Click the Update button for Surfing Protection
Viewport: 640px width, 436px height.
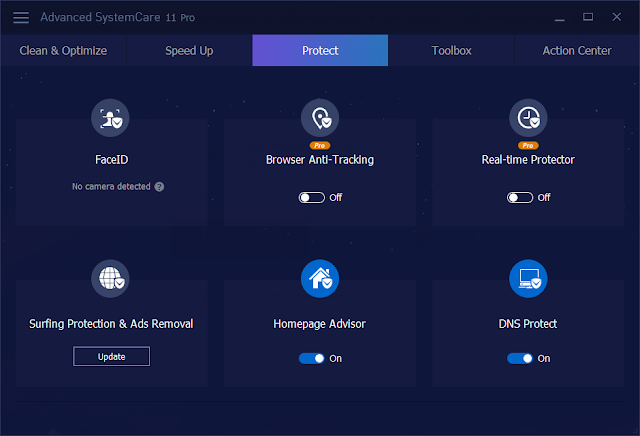pos(111,356)
